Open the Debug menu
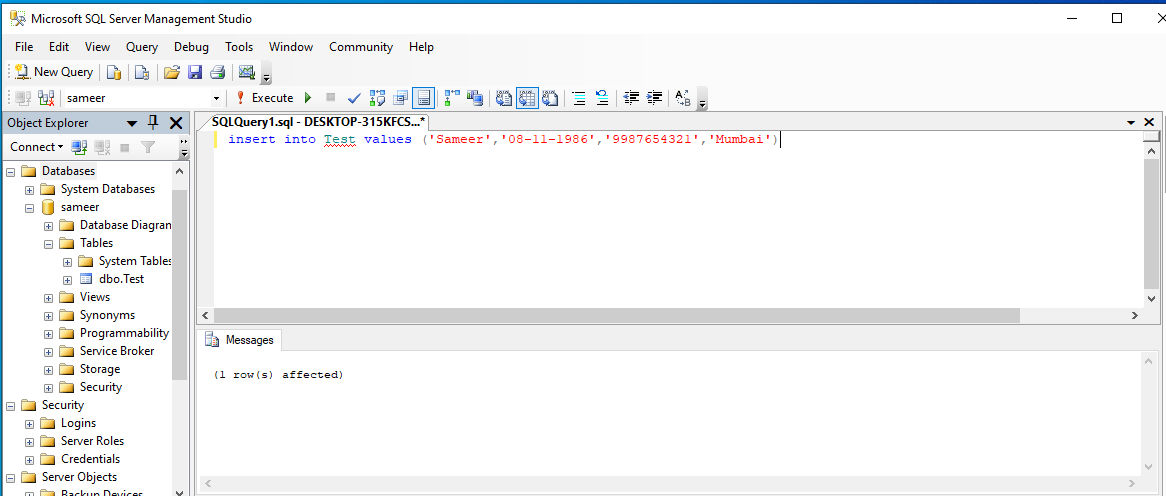The width and height of the screenshot is (1166, 496). [191, 47]
